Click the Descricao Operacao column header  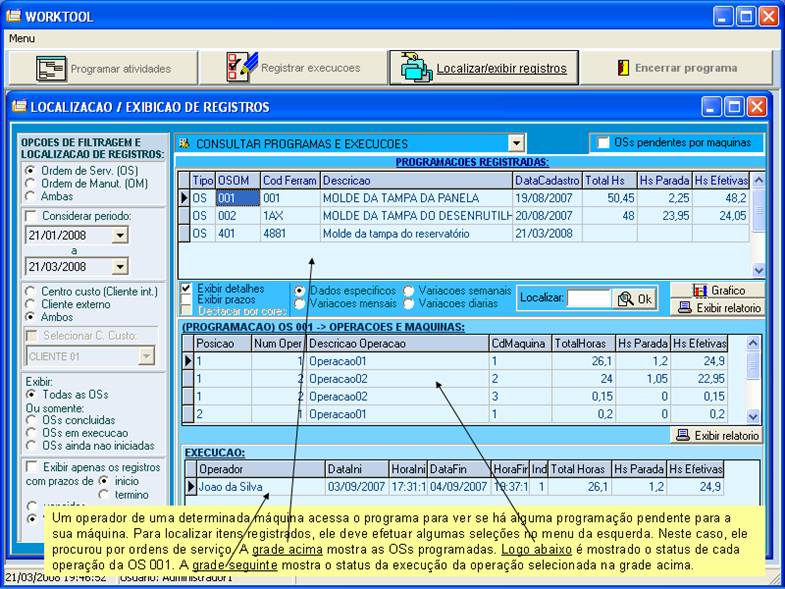(398, 344)
